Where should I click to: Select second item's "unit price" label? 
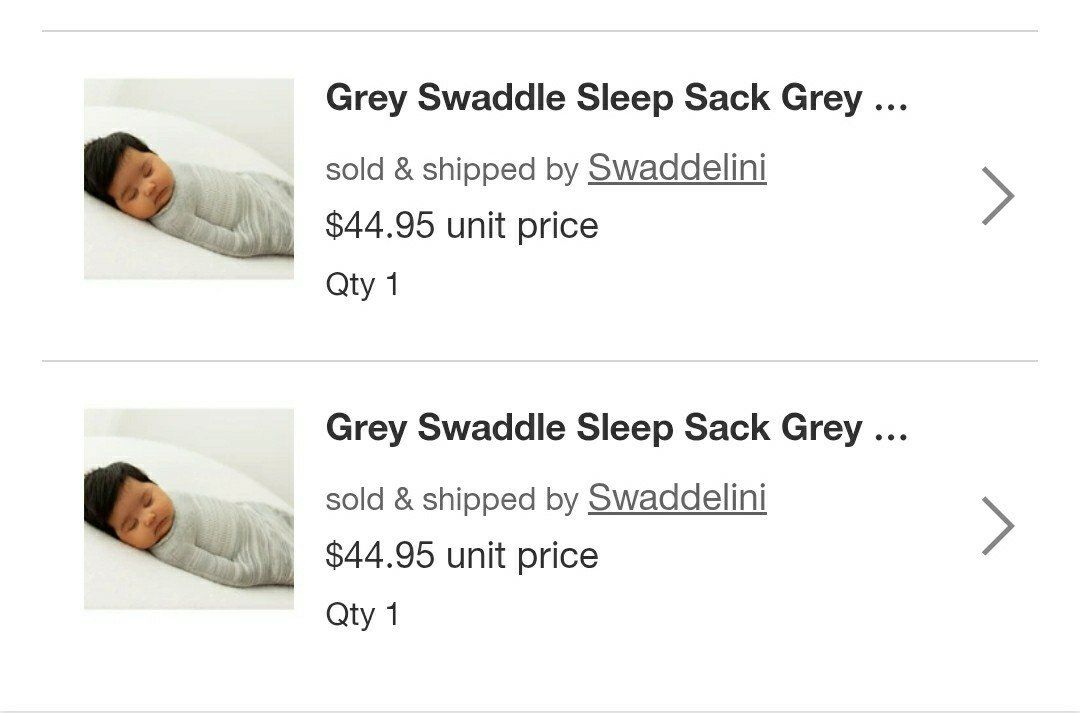[522, 556]
